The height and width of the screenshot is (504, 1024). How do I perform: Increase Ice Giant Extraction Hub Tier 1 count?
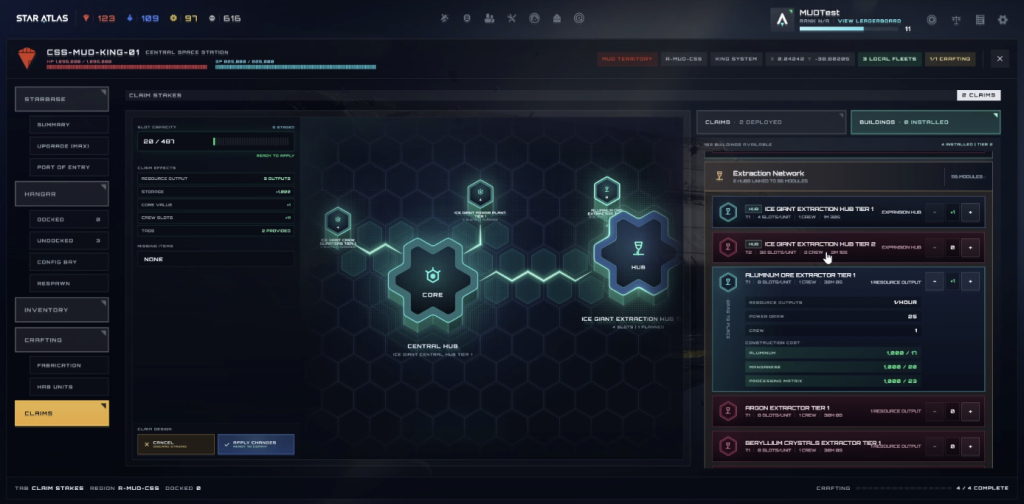coord(970,212)
